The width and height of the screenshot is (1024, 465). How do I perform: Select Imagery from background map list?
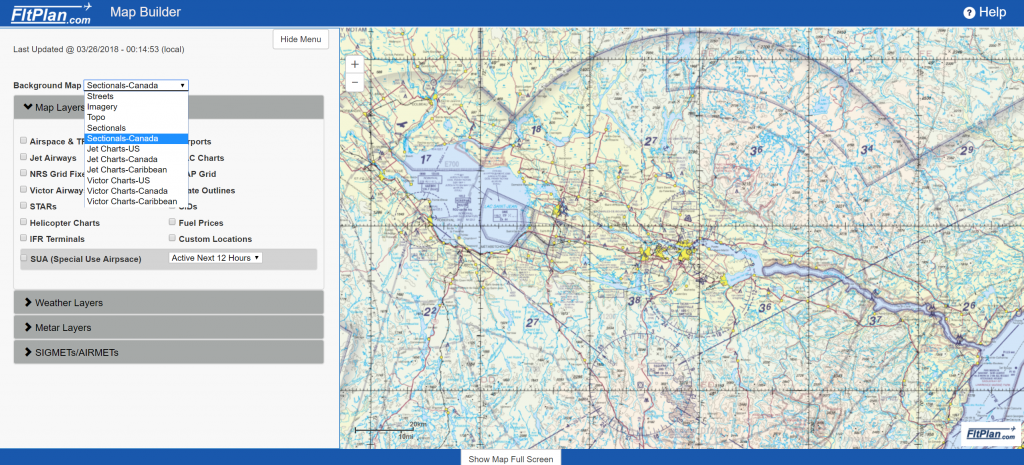tap(103, 107)
